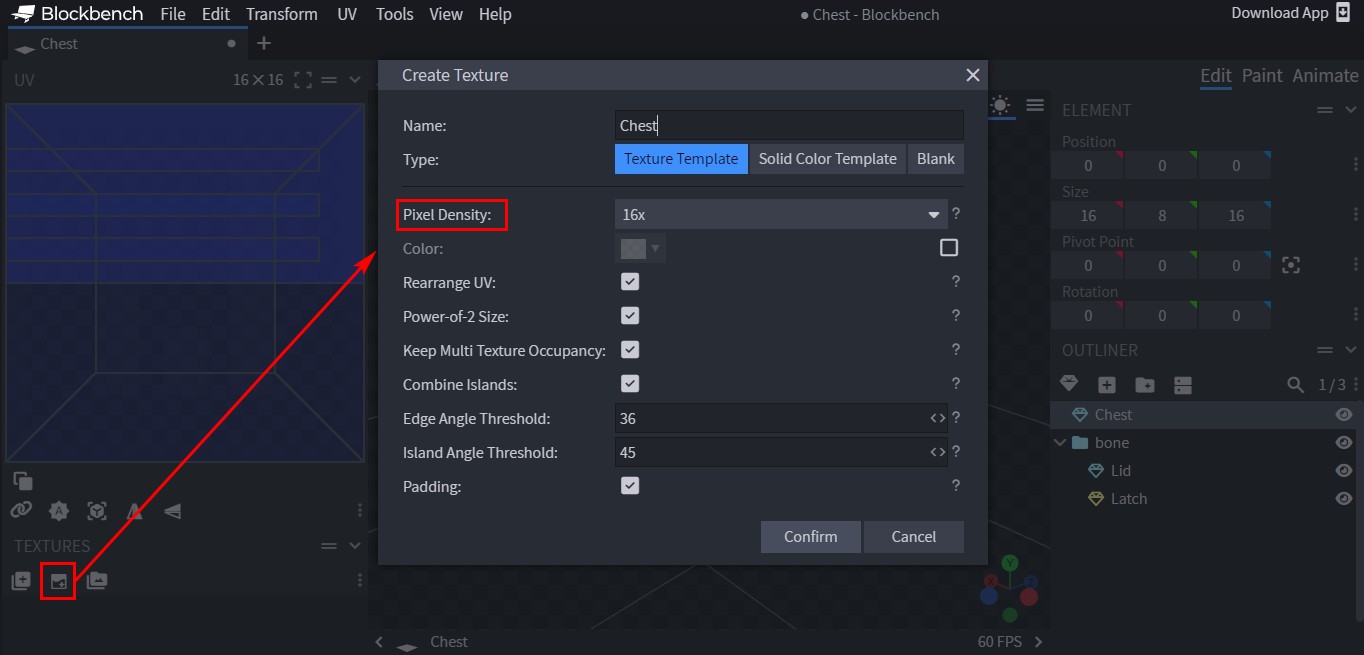Viewport: 1364px width, 655px height.
Task: Enable the Color row checkbox
Action: [949, 248]
